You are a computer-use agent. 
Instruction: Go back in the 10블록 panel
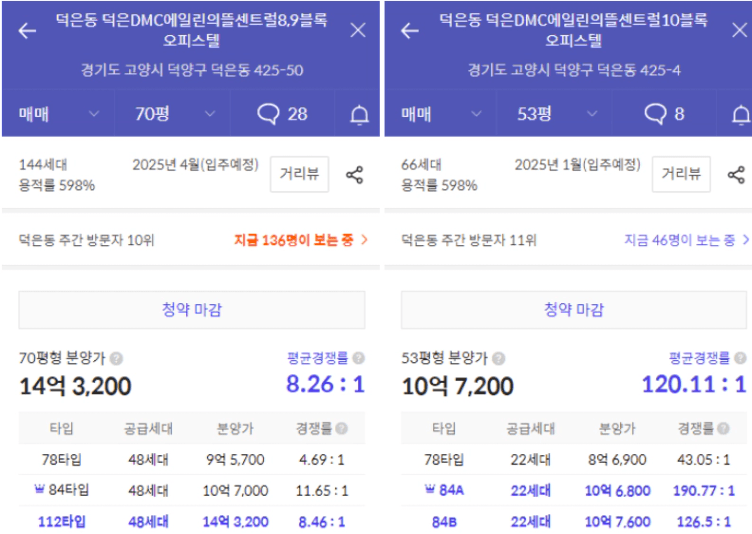pyautogui.click(x=410, y=31)
